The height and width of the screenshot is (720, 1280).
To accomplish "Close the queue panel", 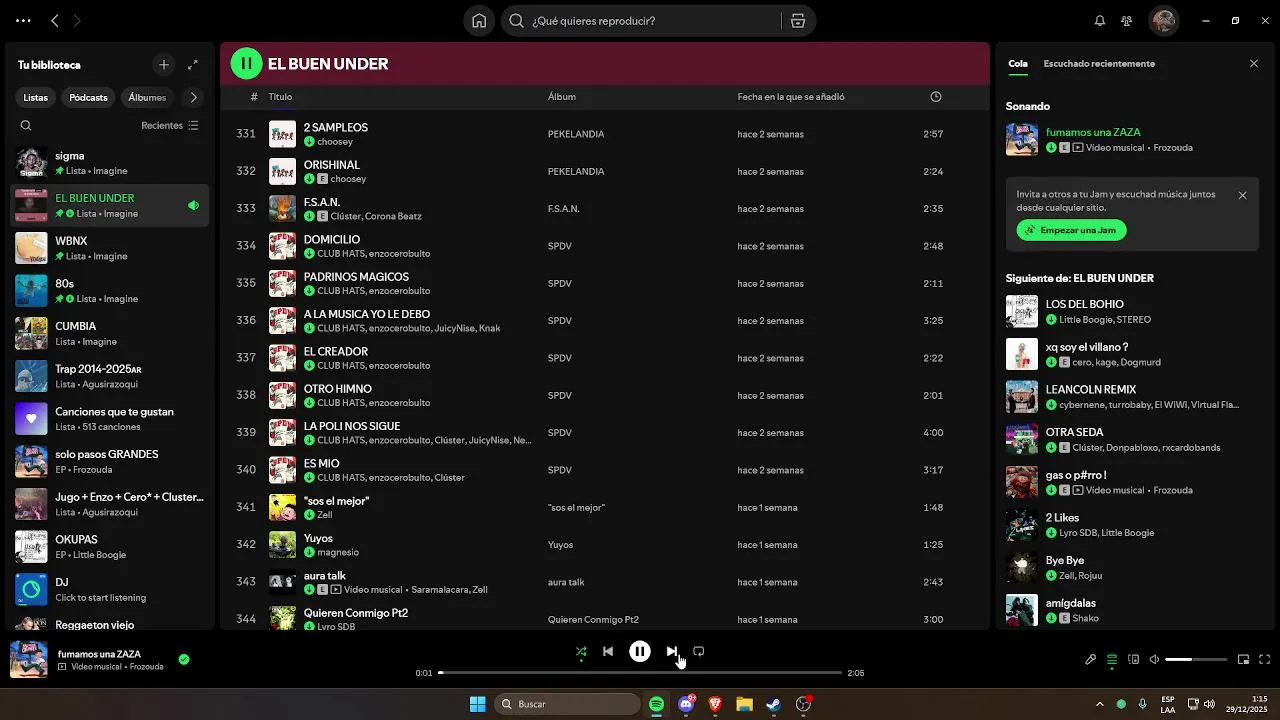I will (x=1254, y=64).
